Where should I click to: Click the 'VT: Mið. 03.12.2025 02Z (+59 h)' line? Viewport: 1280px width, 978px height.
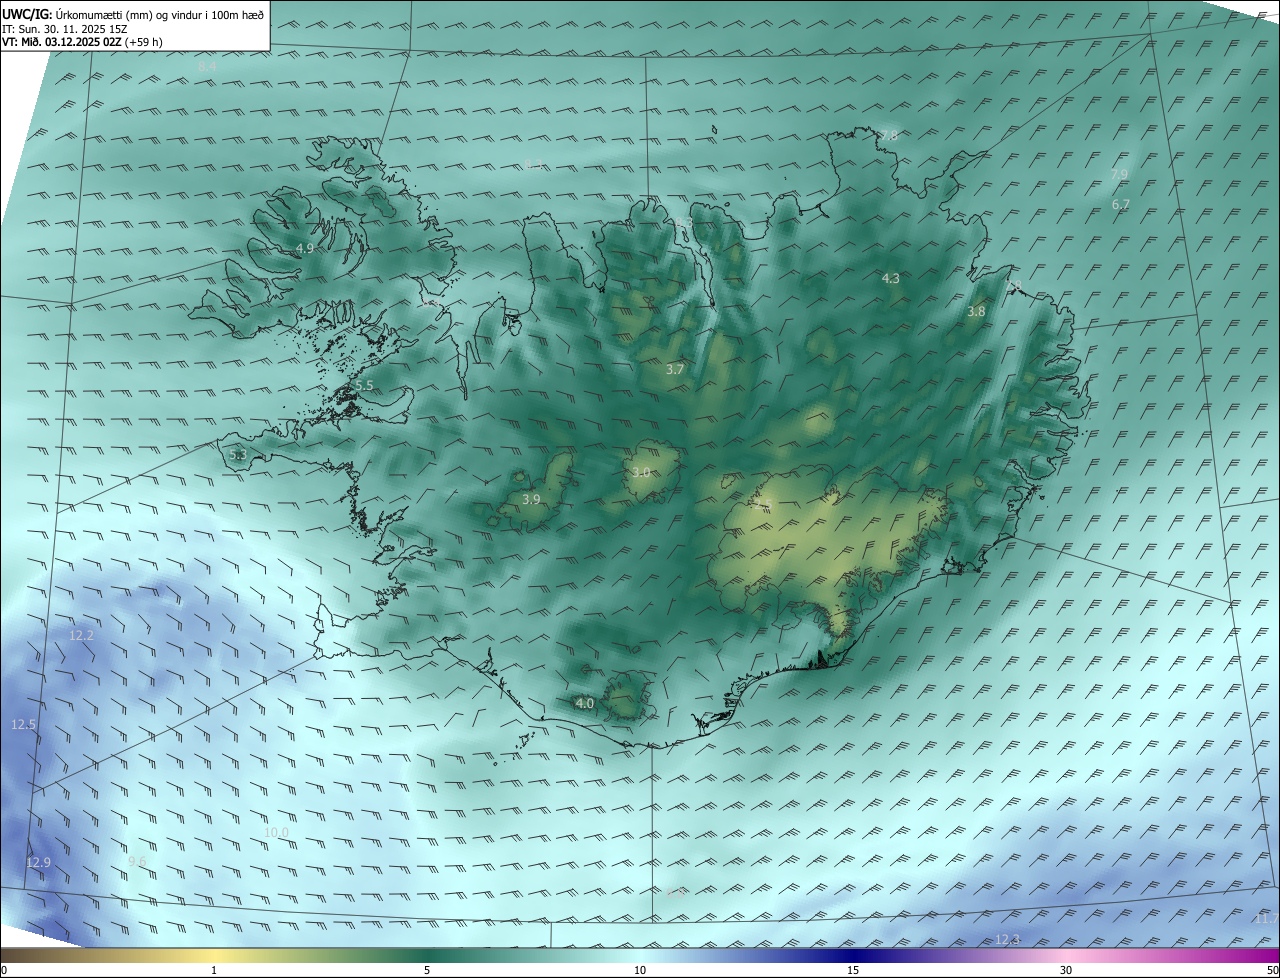coord(82,42)
